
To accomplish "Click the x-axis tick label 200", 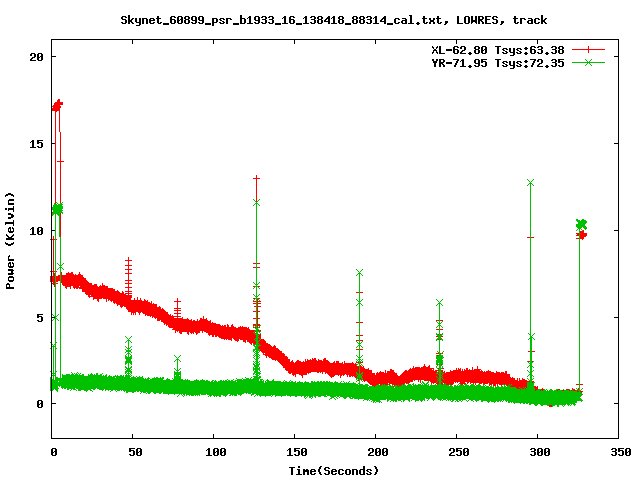I will click(378, 452).
